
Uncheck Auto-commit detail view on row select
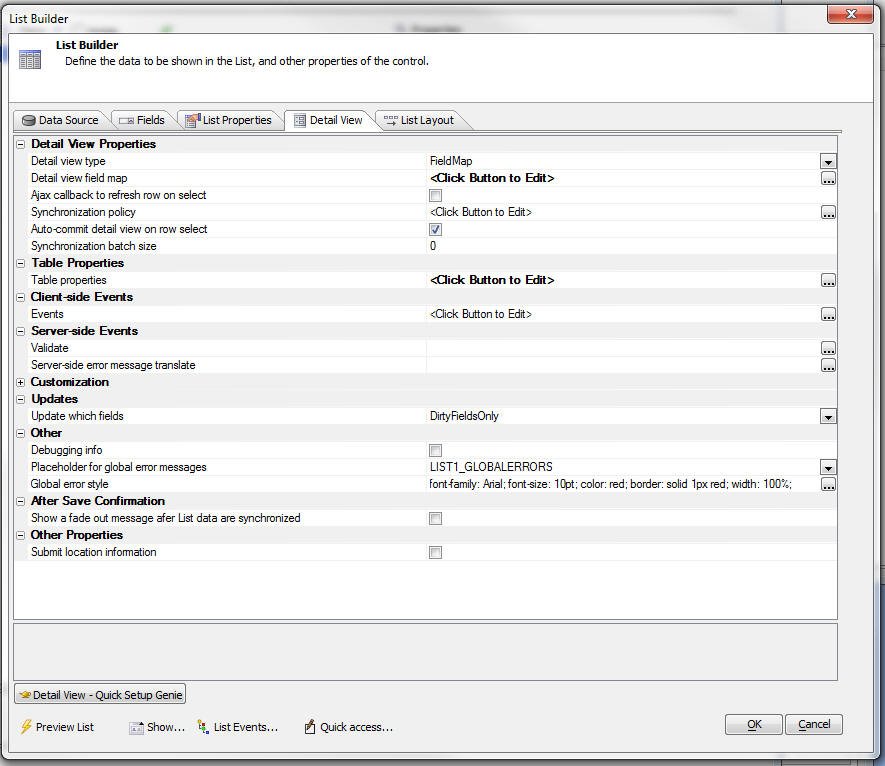tap(435, 230)
